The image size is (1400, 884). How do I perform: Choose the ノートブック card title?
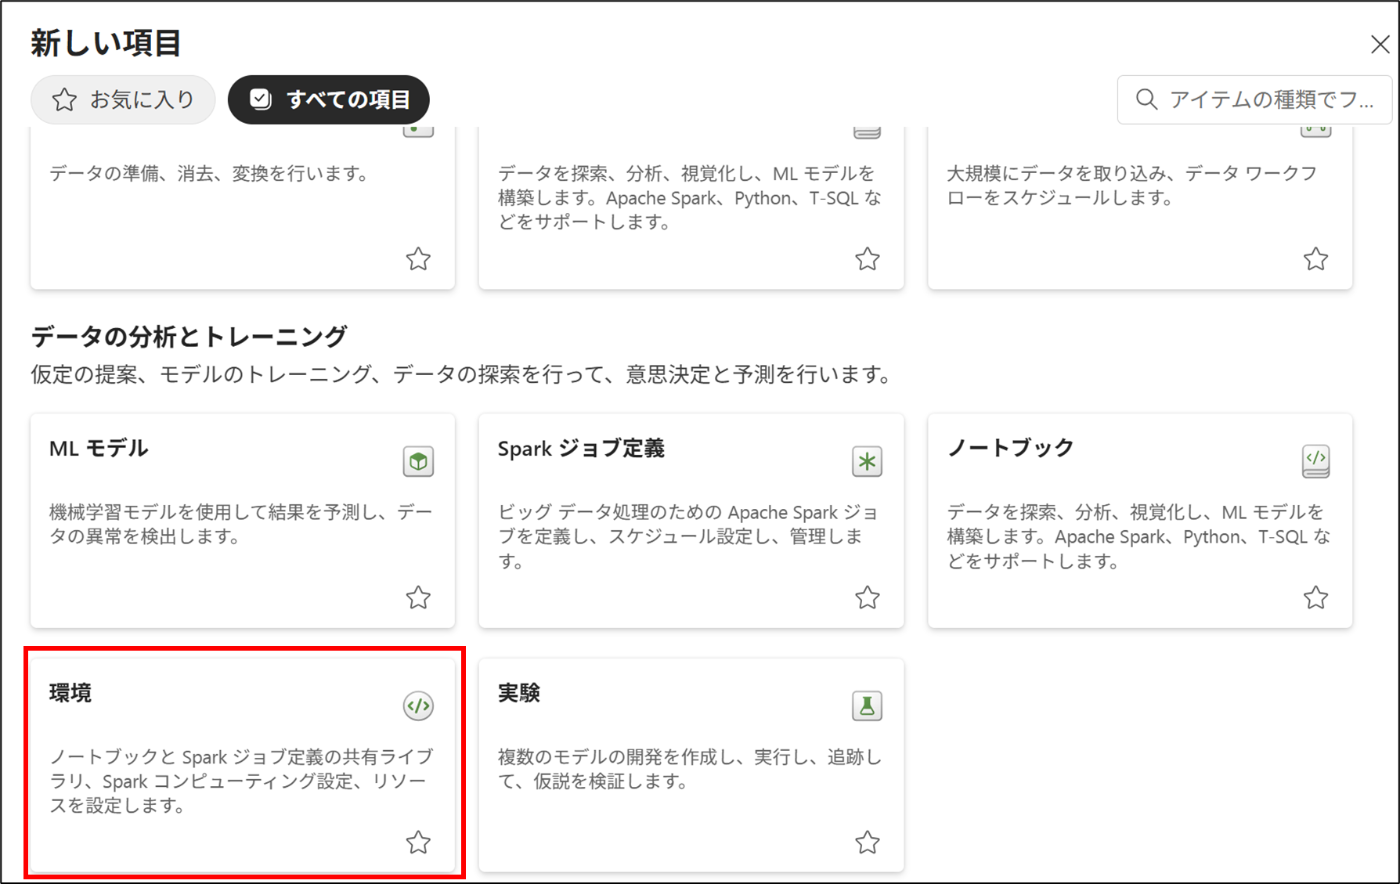click(x=1010, y=448)
